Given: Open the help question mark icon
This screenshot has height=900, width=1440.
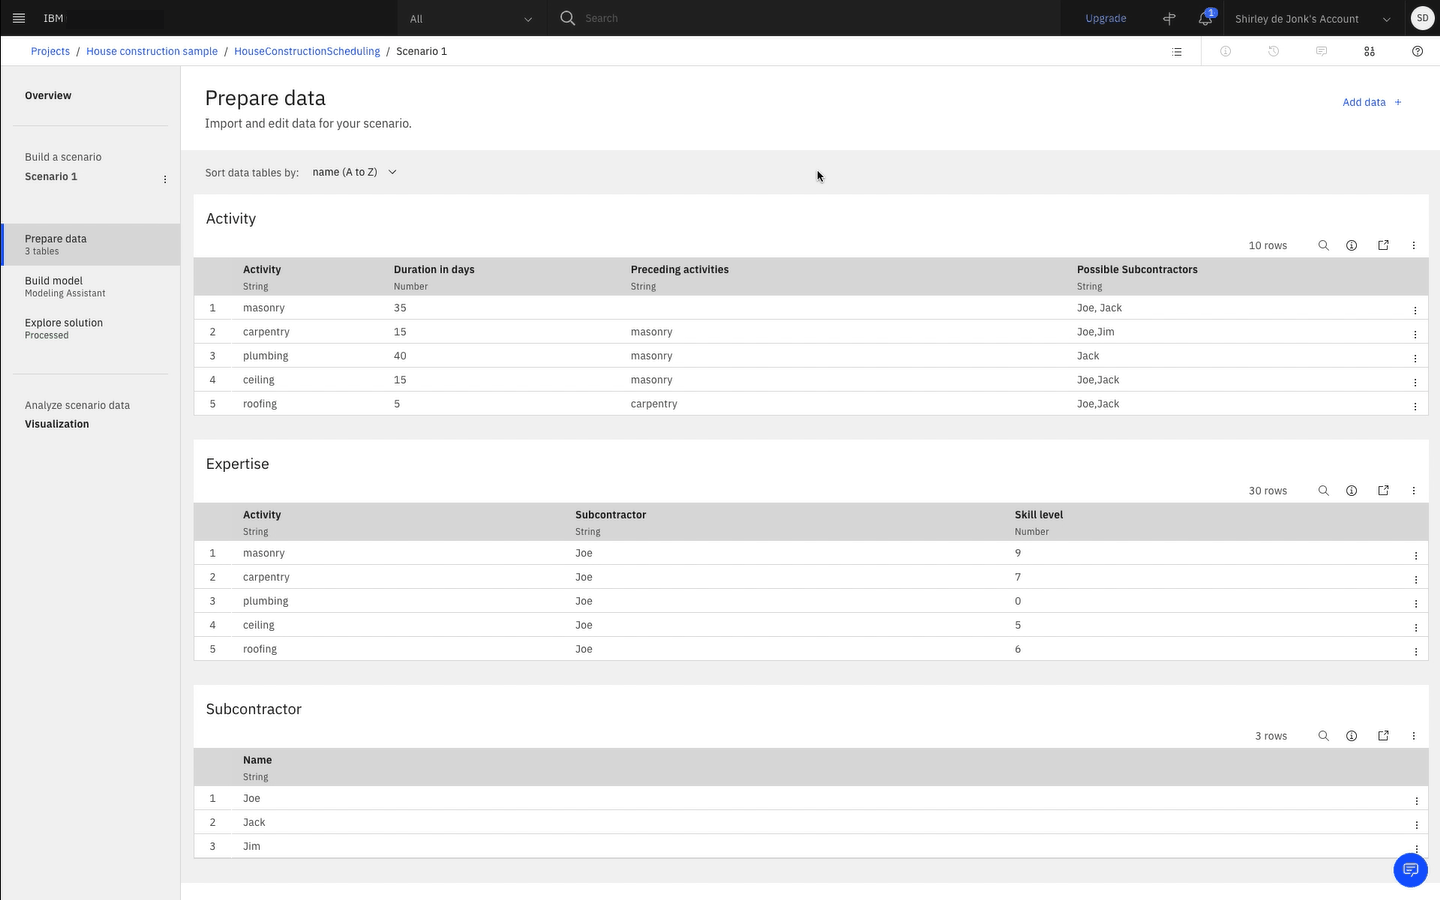Looking at the screenshot, I should click(x=1417, y=51).
